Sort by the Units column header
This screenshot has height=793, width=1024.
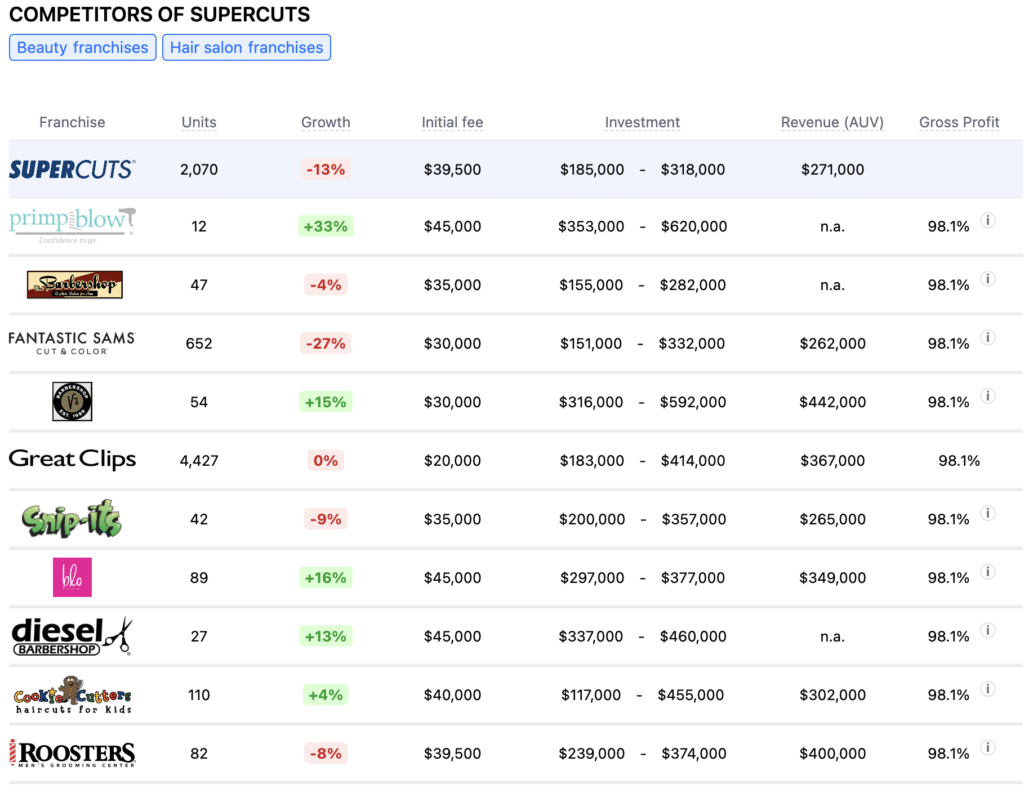tap(199, 122)
